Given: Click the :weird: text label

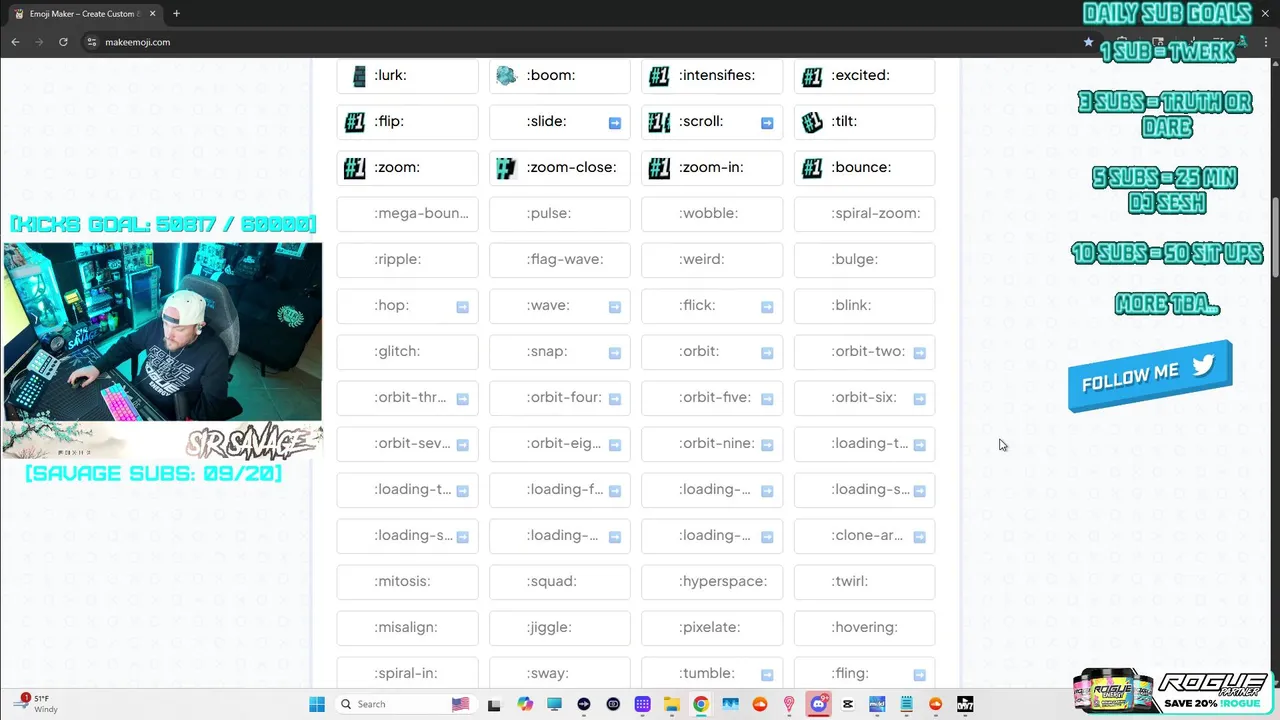Looking at the screenshot, I should [702, 259].
